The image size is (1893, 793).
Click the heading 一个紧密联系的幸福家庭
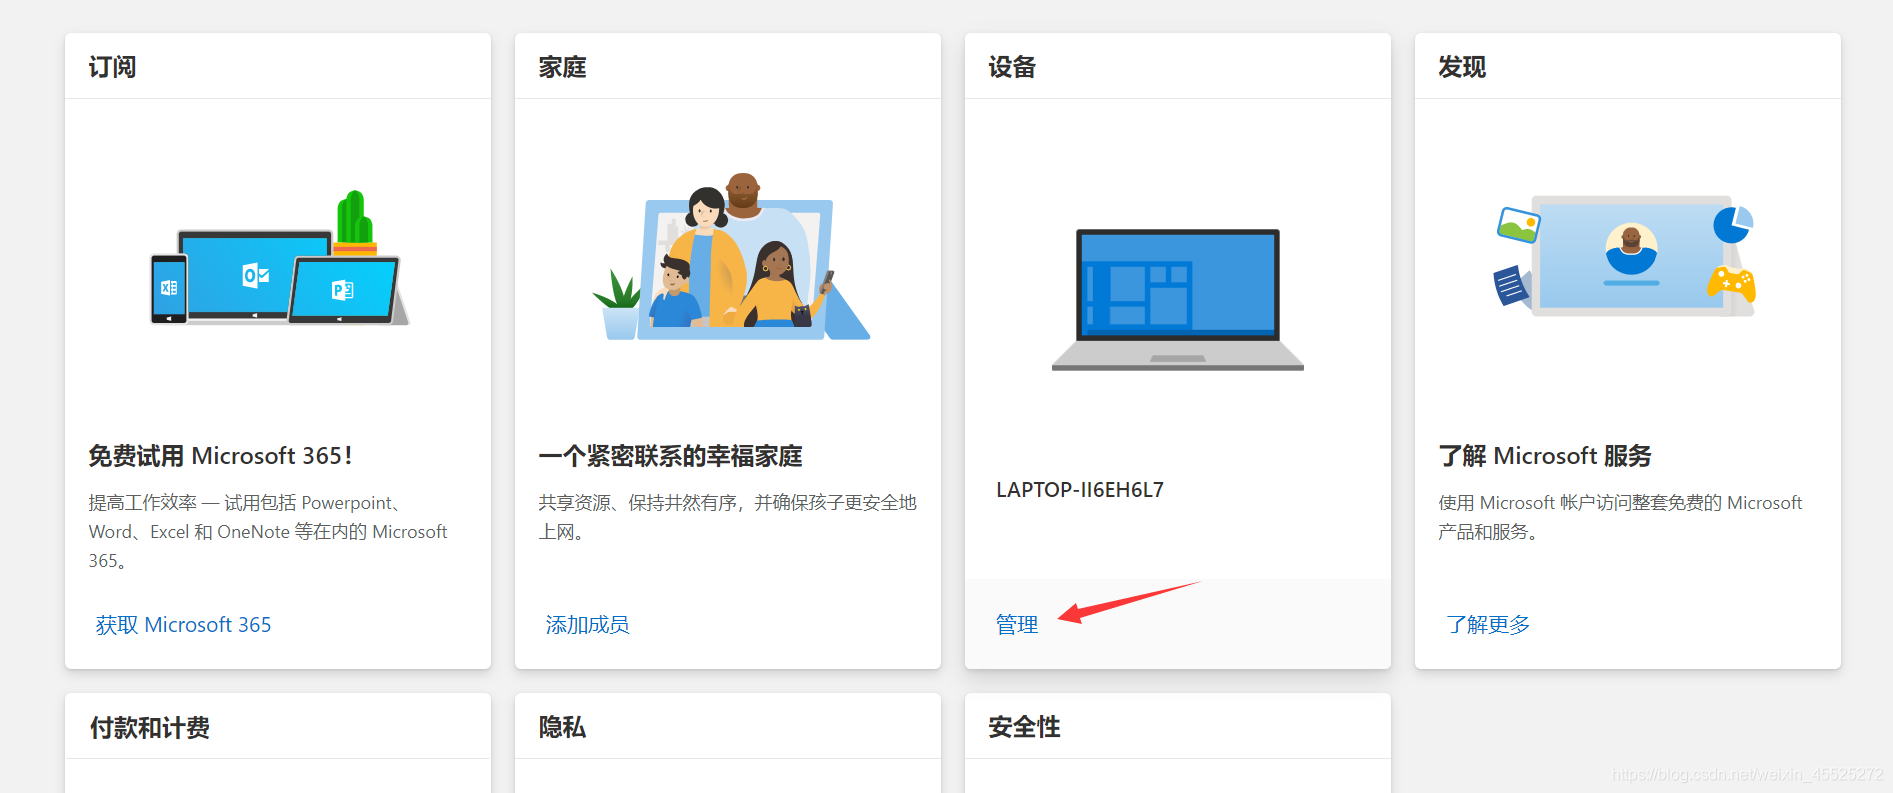(x=670, y=456)
